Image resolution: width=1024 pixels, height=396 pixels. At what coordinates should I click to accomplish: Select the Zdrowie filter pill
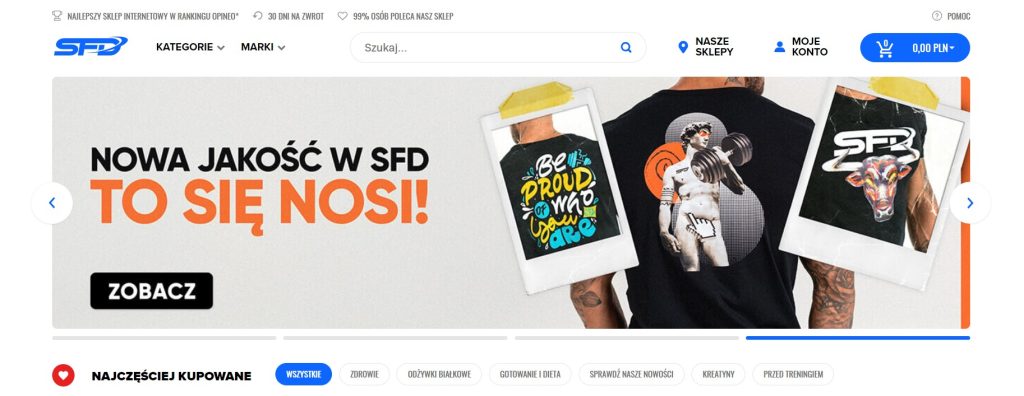click(x=364, y=374)
